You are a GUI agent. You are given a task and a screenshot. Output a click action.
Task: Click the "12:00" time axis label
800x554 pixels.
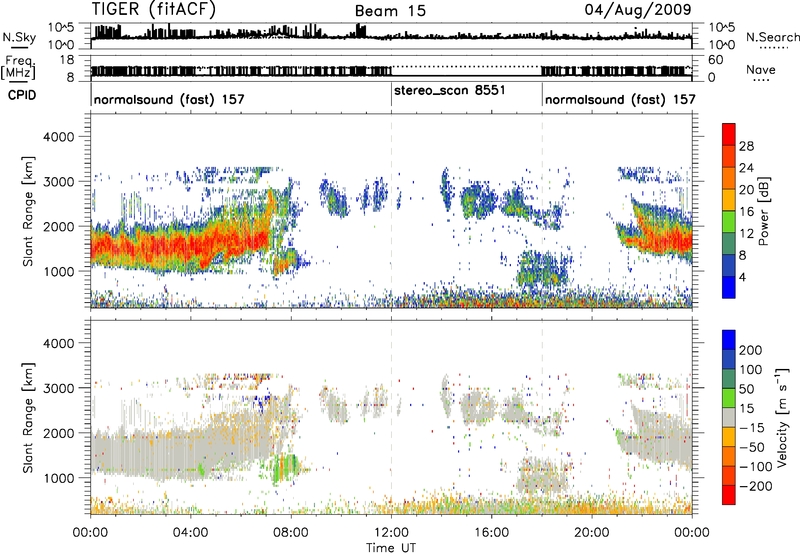pos(391,533)
